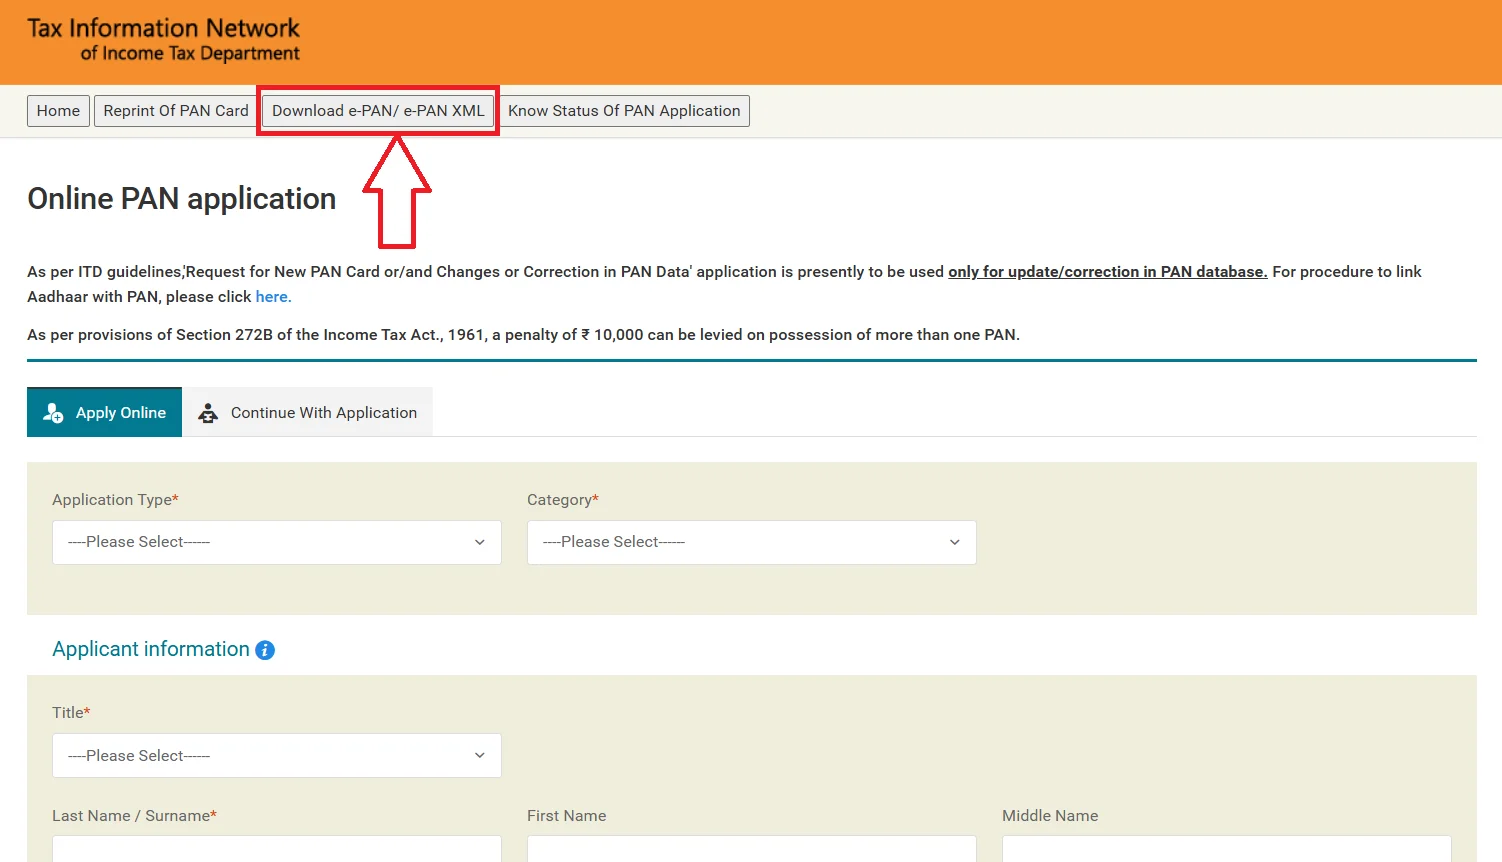Switch to Continue With Application tab
1502x862 pixels.
tap(308, 412)
